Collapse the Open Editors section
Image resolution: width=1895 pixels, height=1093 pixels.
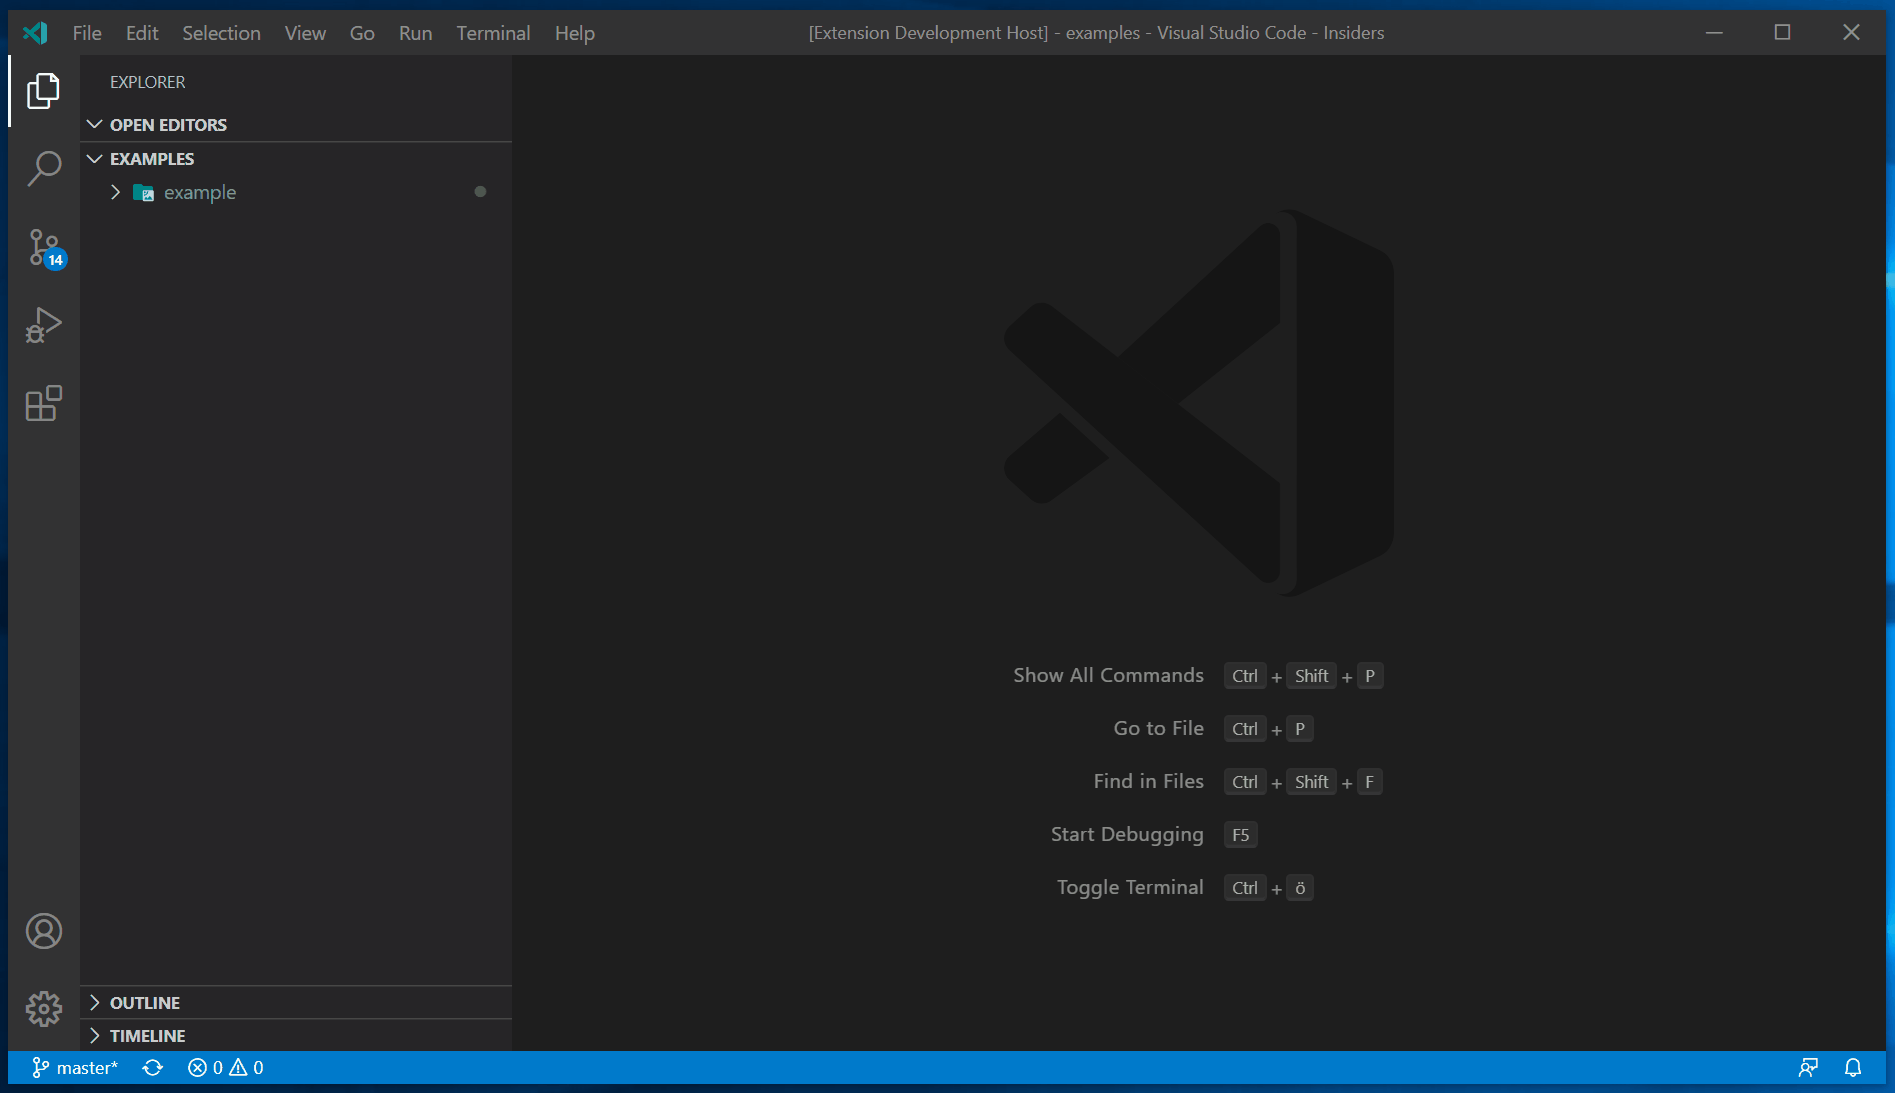point(95,124)
